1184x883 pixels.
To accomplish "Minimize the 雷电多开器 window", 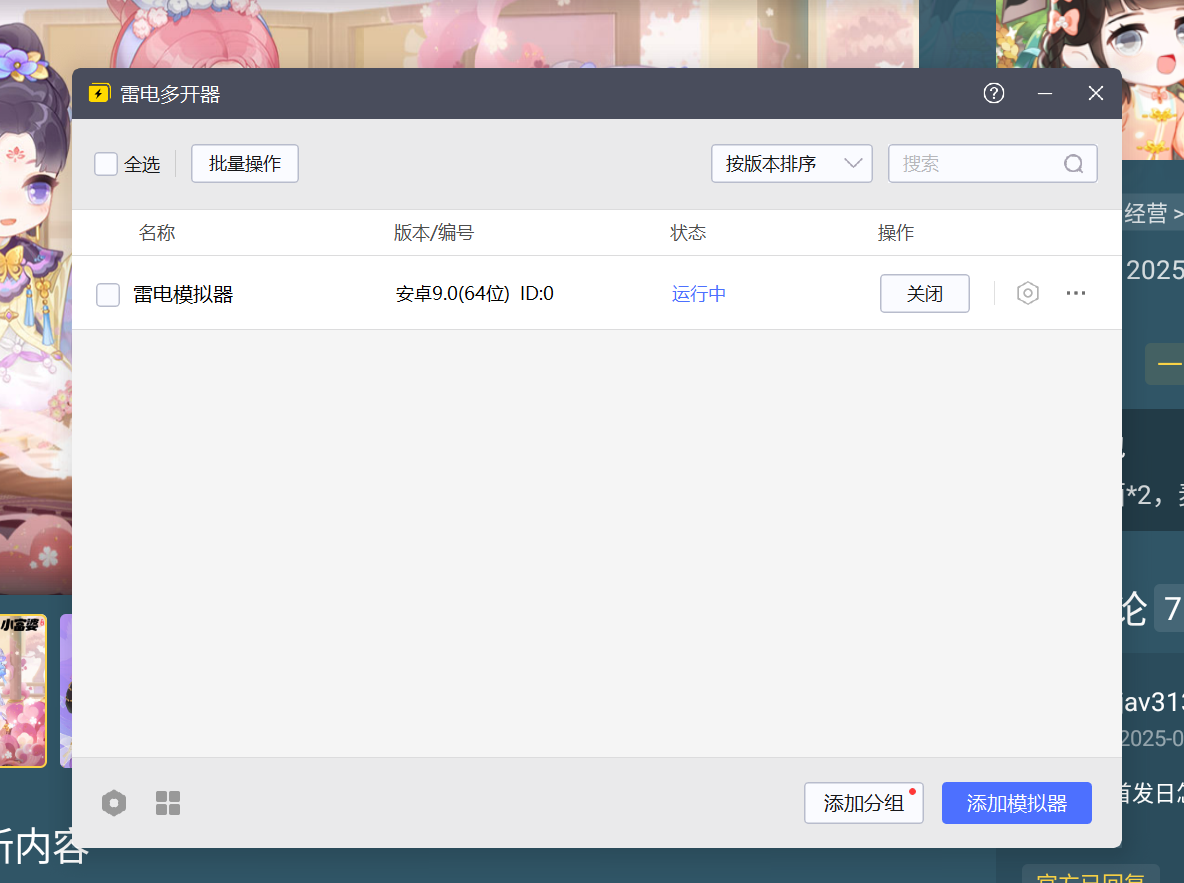I will point(1045,93).
